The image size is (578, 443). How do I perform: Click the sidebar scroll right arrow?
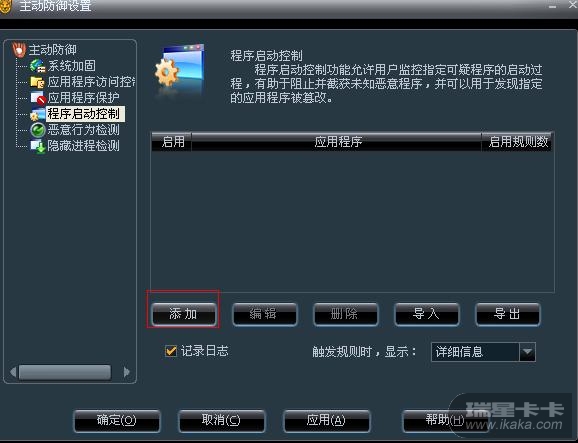coord(127,372)
